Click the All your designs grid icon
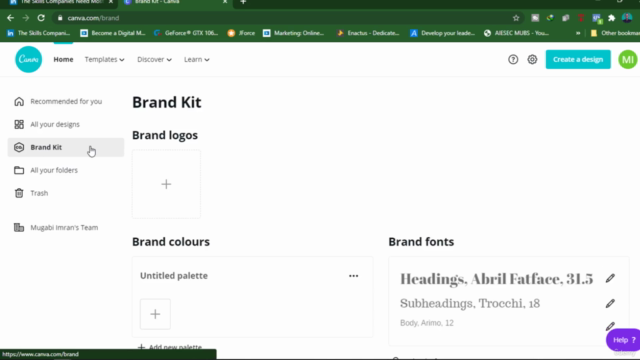This screenshot has width=640, height=360. (19, 124)
